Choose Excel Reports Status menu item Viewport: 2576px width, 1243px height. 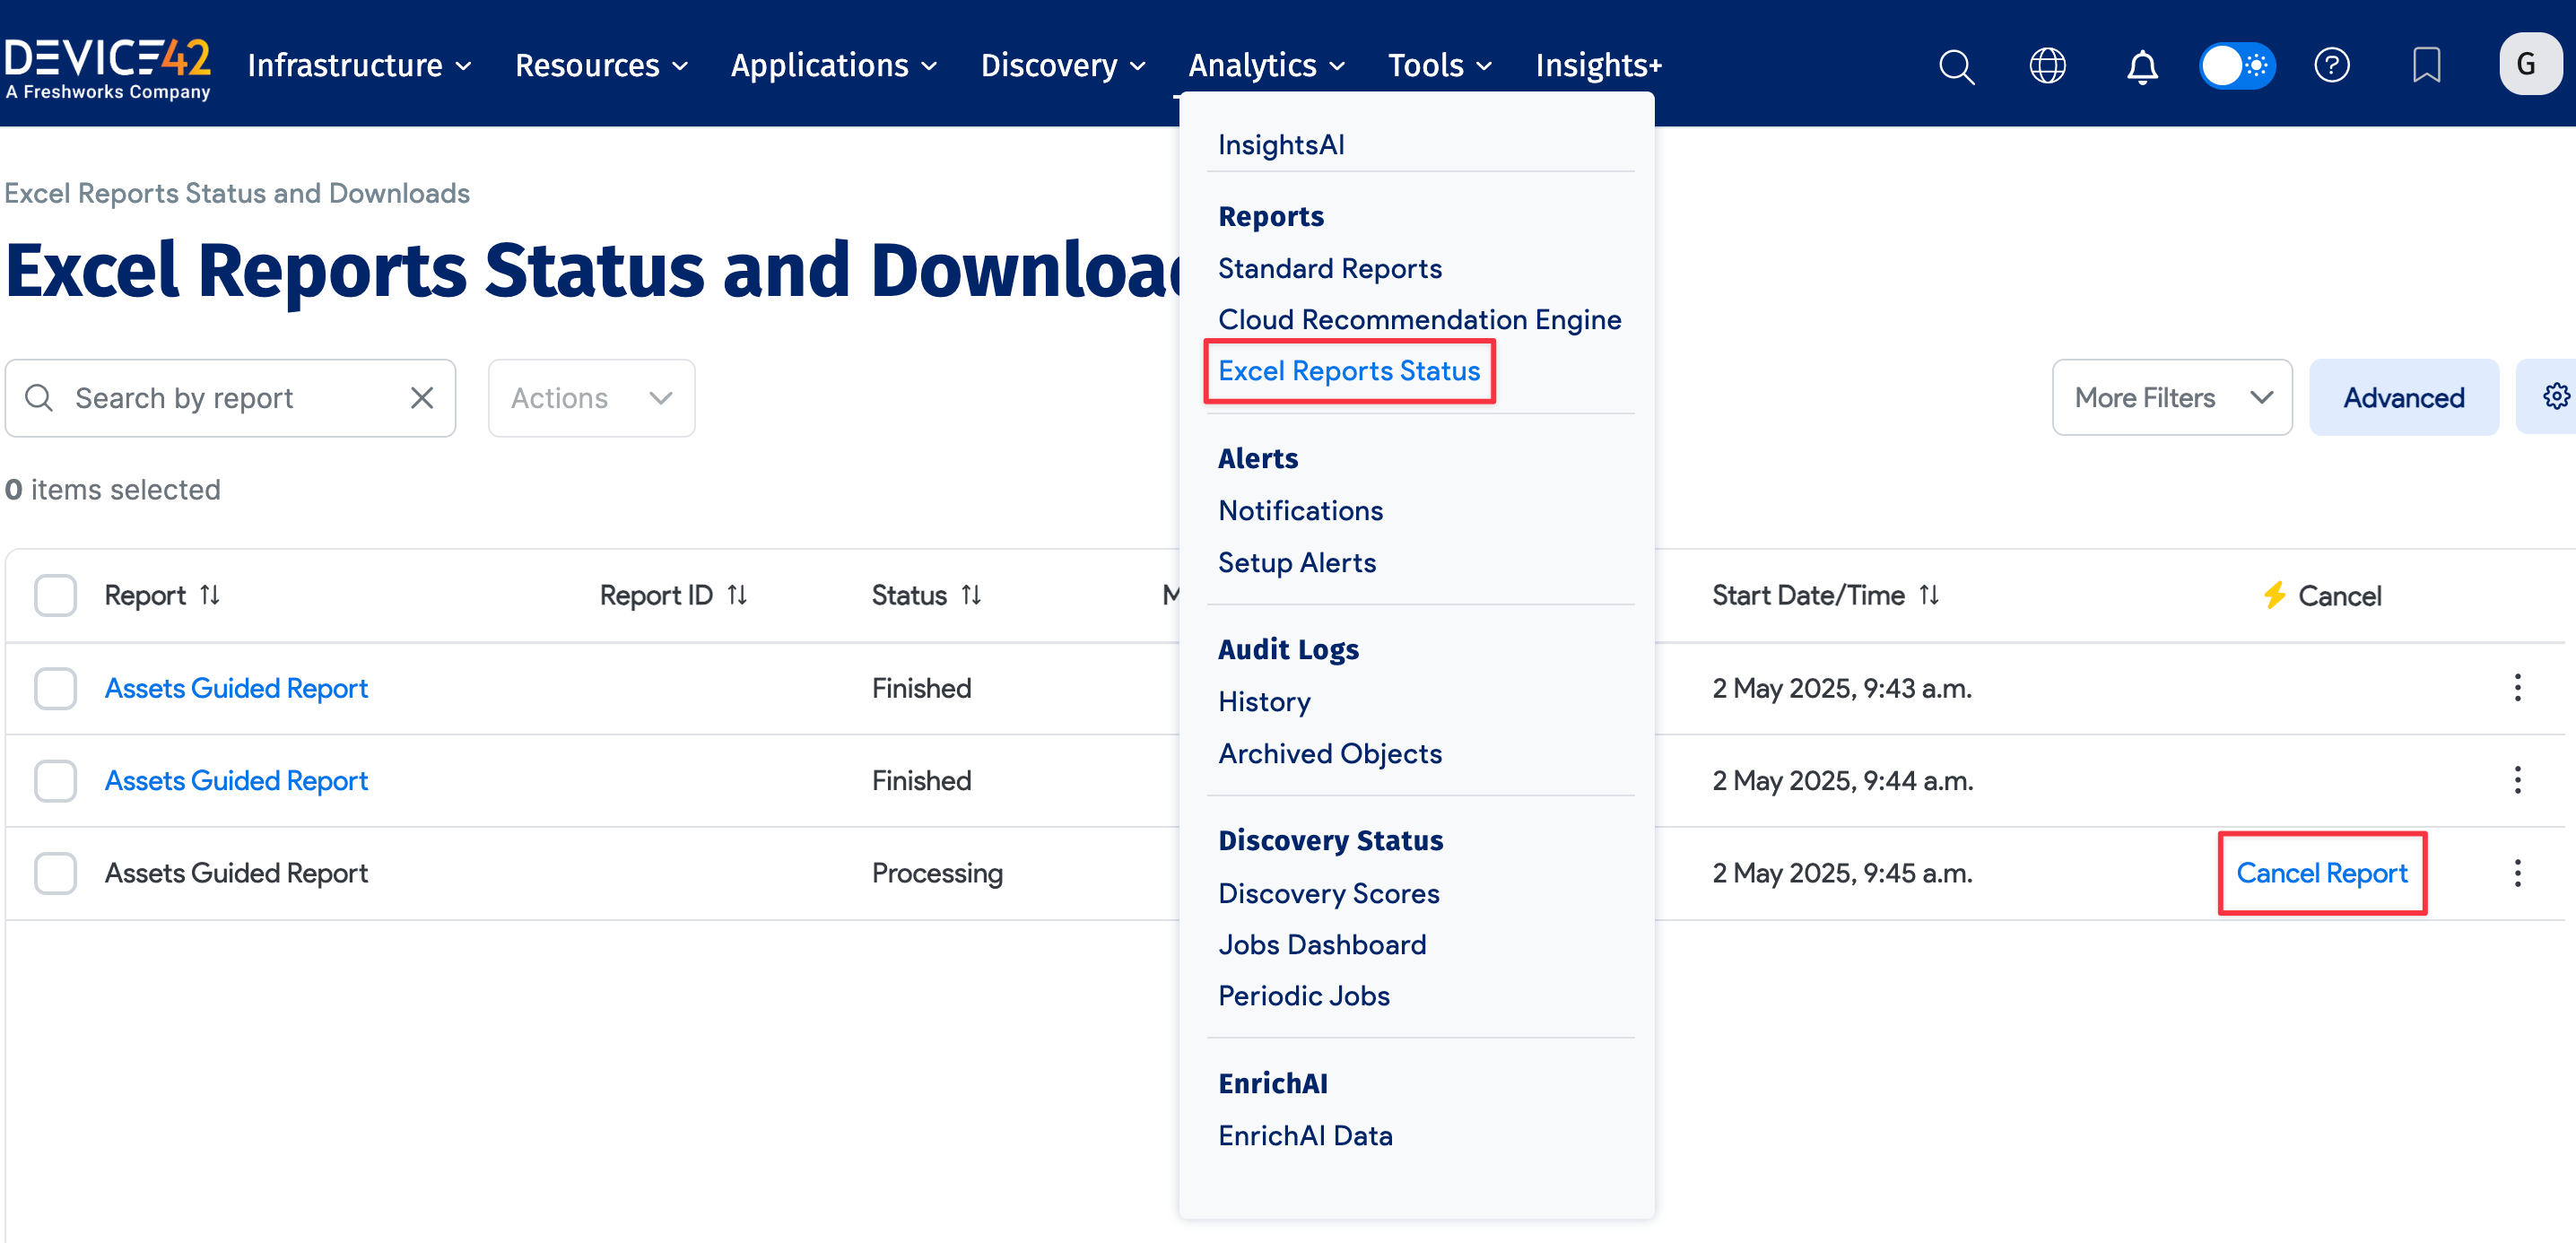(1348, 371)
